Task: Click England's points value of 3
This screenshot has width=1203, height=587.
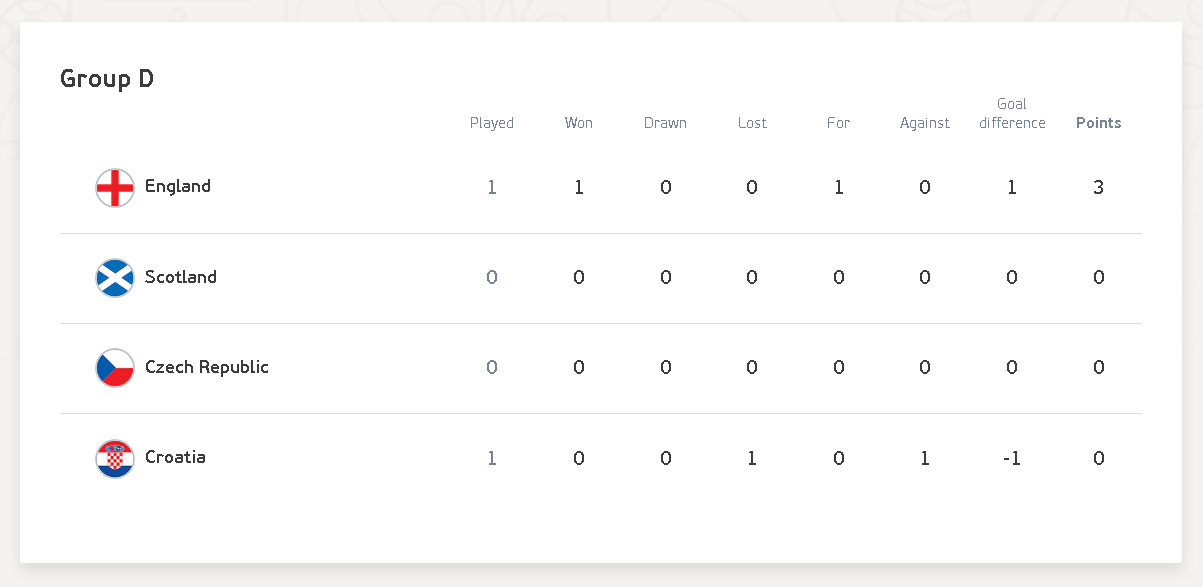Action: (1099, 187)
